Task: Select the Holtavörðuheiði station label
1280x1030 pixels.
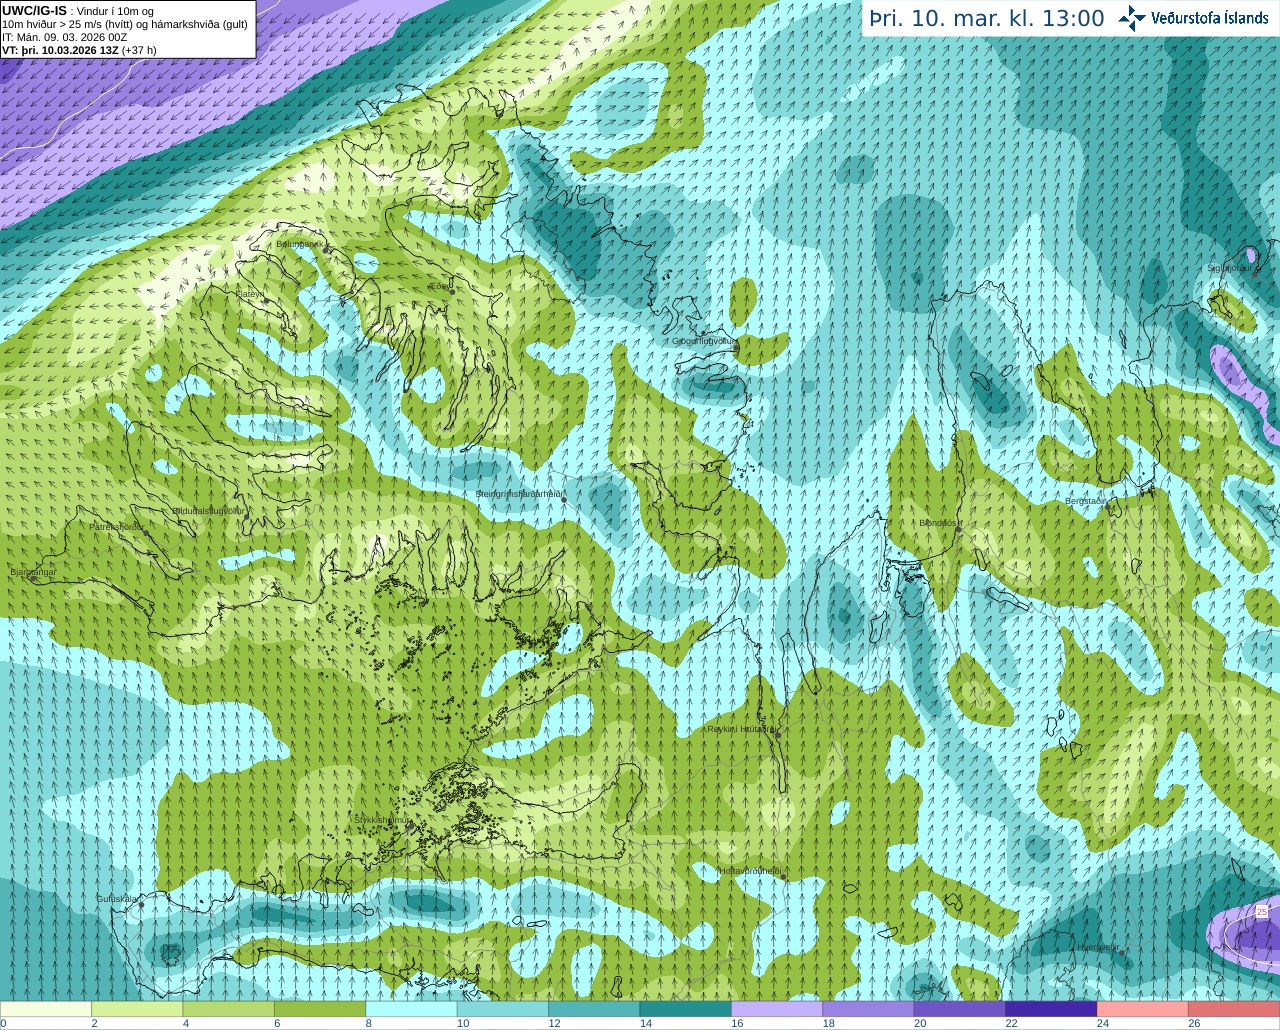Action: pos(750,871)
